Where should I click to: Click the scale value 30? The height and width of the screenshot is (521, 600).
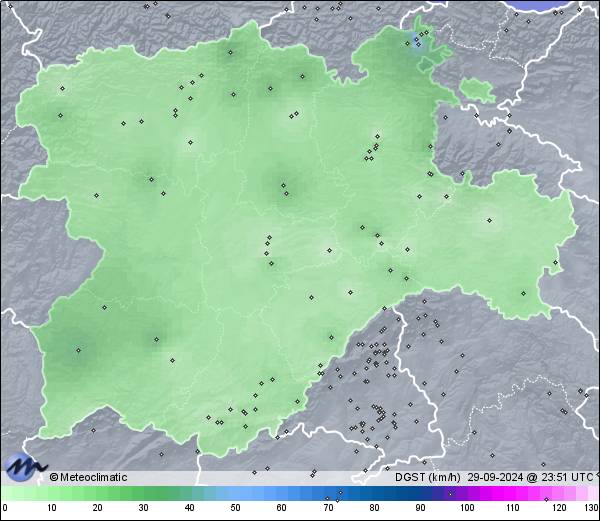click(143, 508)
